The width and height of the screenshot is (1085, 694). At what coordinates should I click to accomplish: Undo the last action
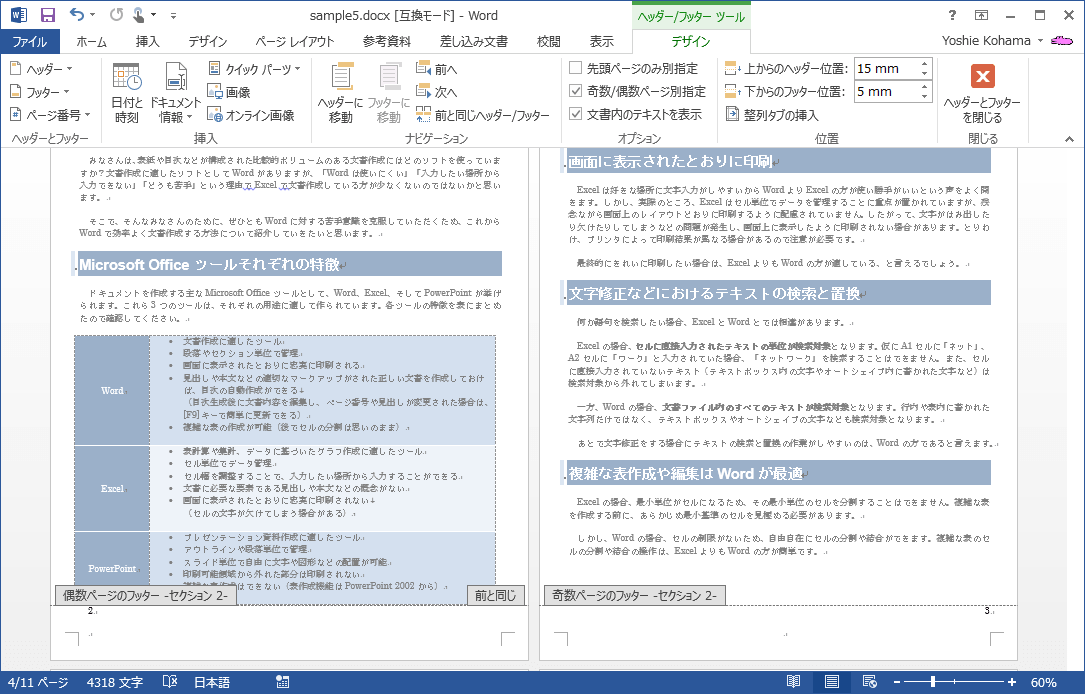(77, 15)
